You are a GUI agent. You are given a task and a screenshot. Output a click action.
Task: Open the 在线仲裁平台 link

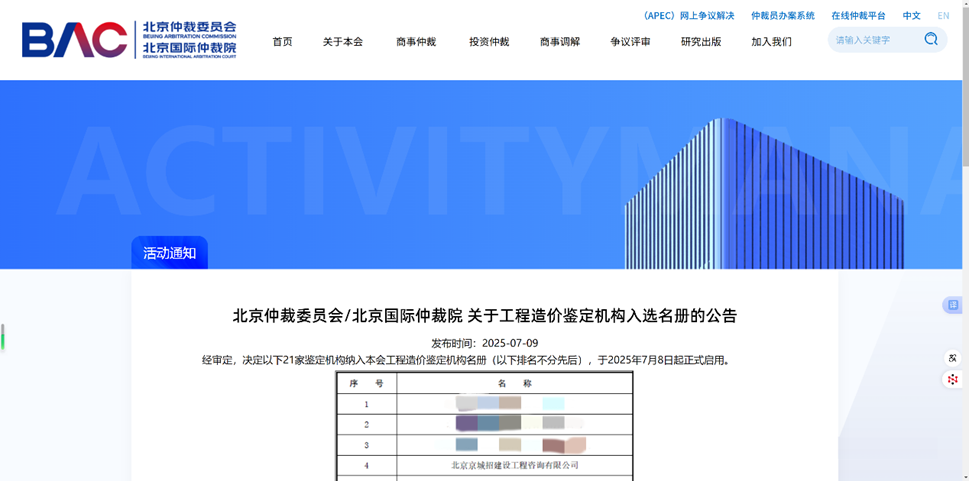tap(858, 16)
